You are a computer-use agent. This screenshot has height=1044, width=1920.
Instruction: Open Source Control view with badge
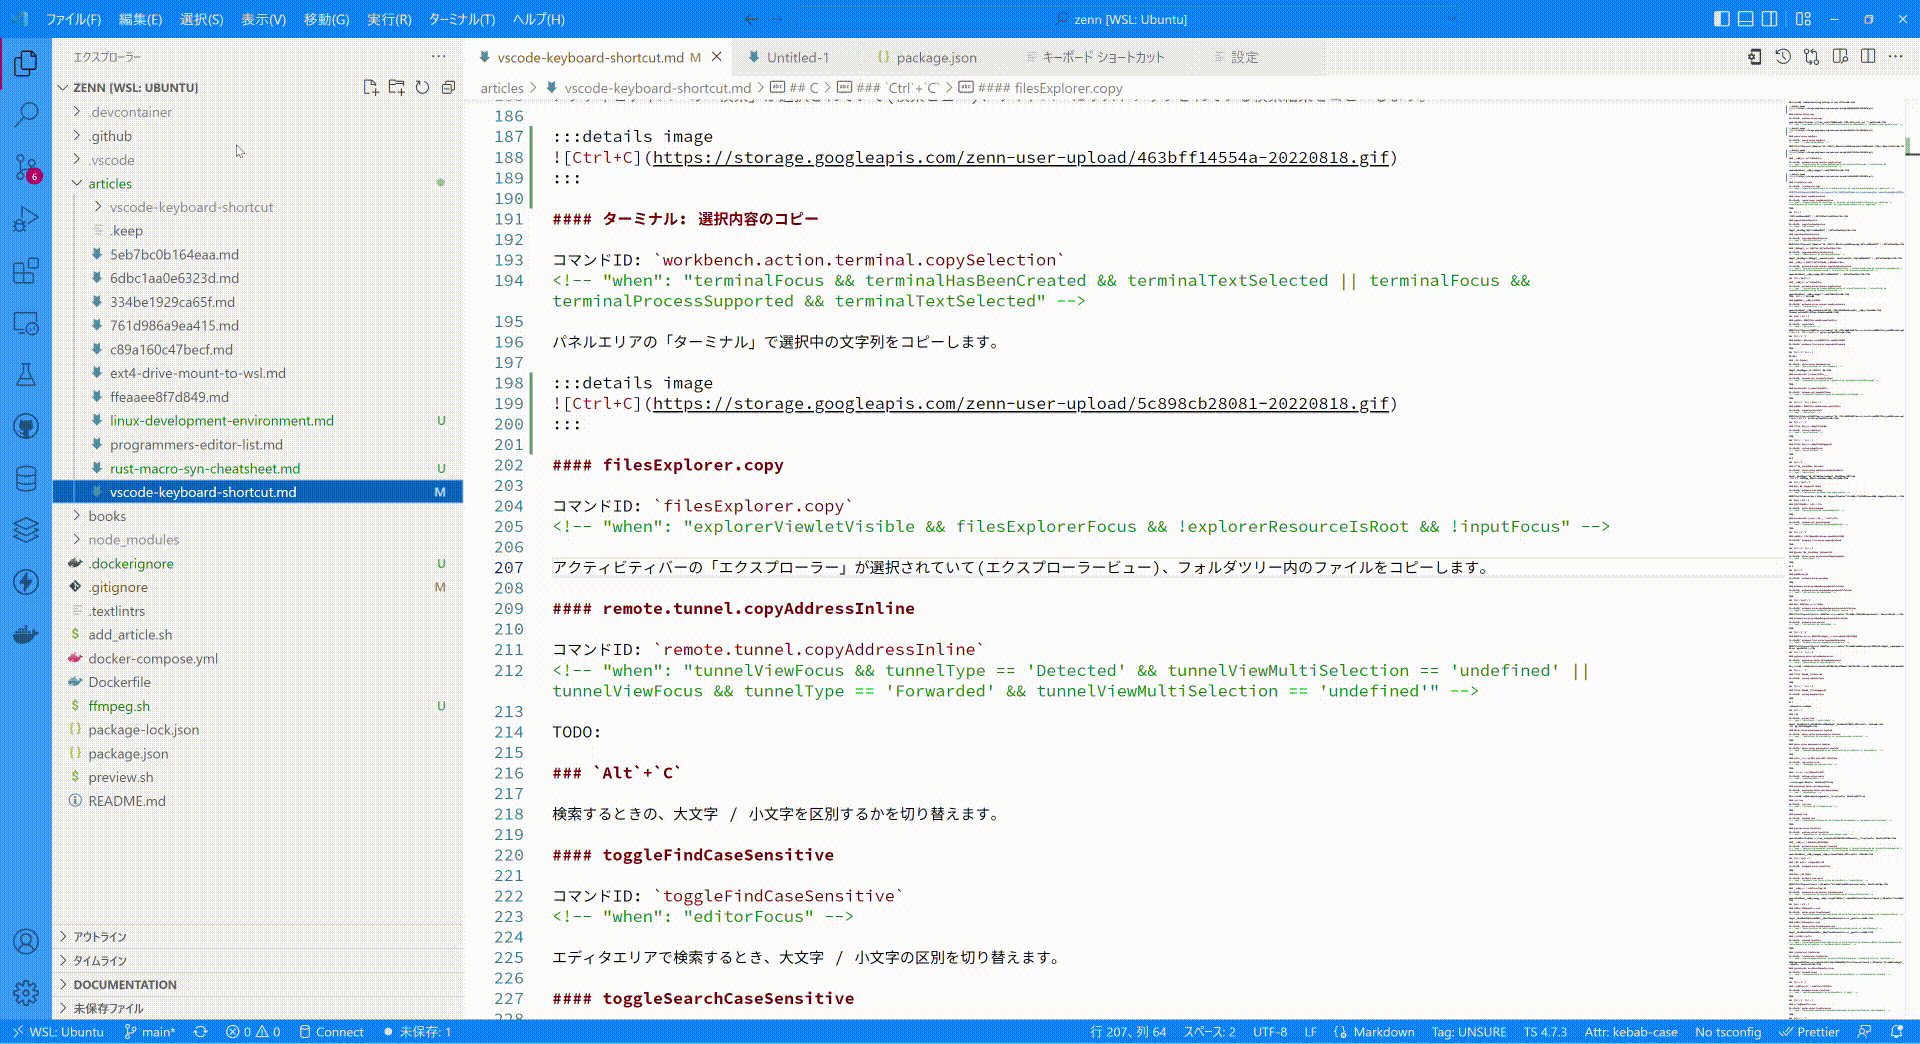(26, 167)
